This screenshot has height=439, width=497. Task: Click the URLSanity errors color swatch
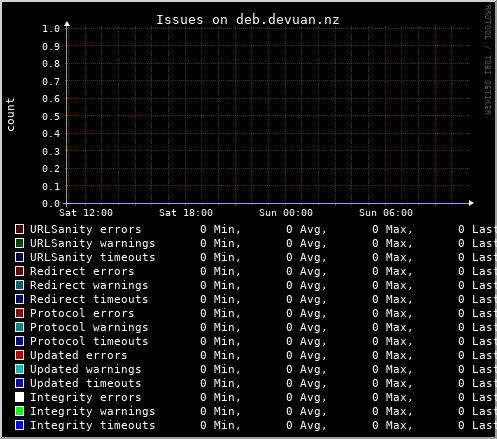pos(19,229)
